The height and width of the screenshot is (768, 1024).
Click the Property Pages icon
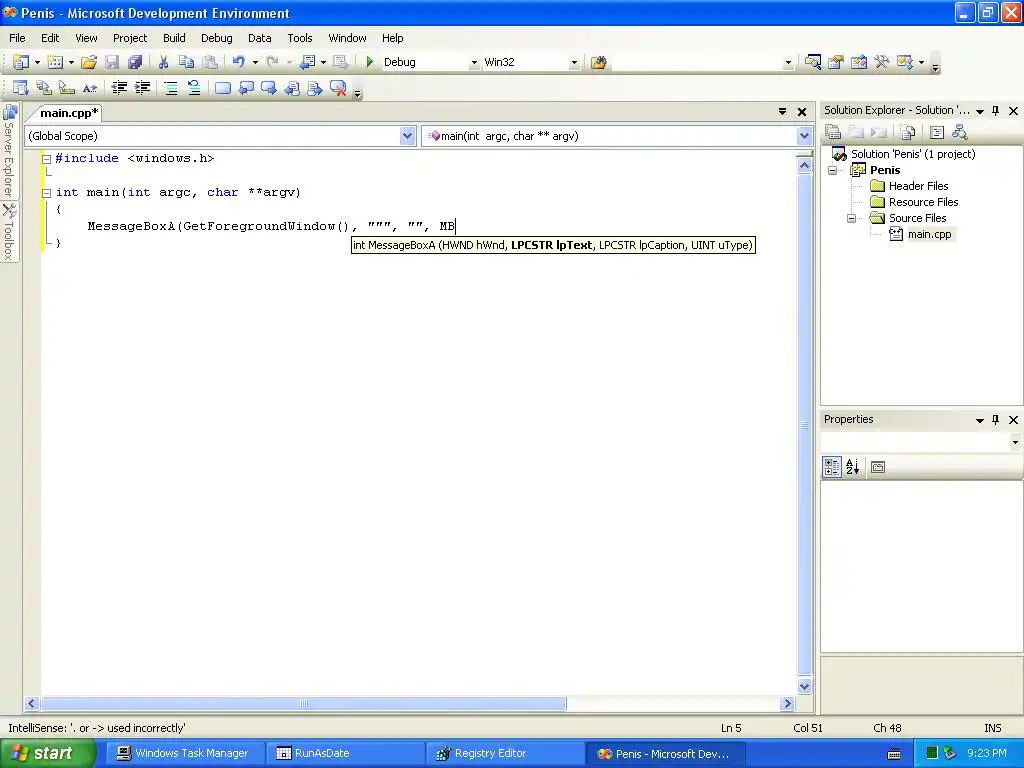878,467
